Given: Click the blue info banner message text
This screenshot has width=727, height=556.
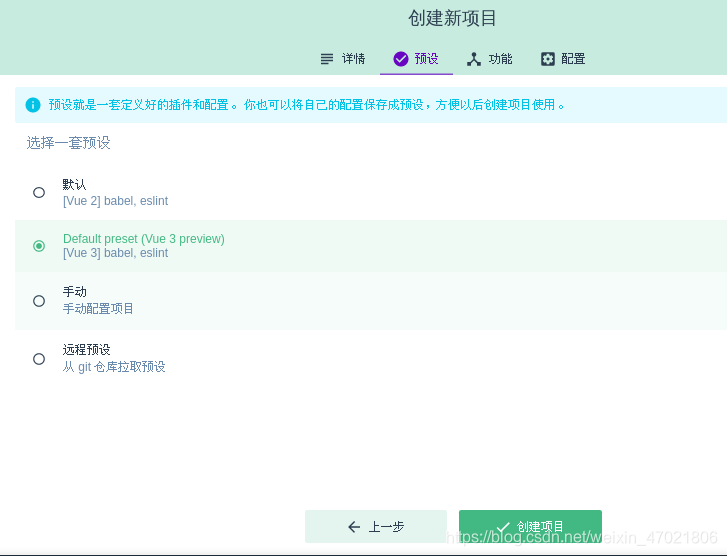Looking at the screenshot, I should click(306, 105).
